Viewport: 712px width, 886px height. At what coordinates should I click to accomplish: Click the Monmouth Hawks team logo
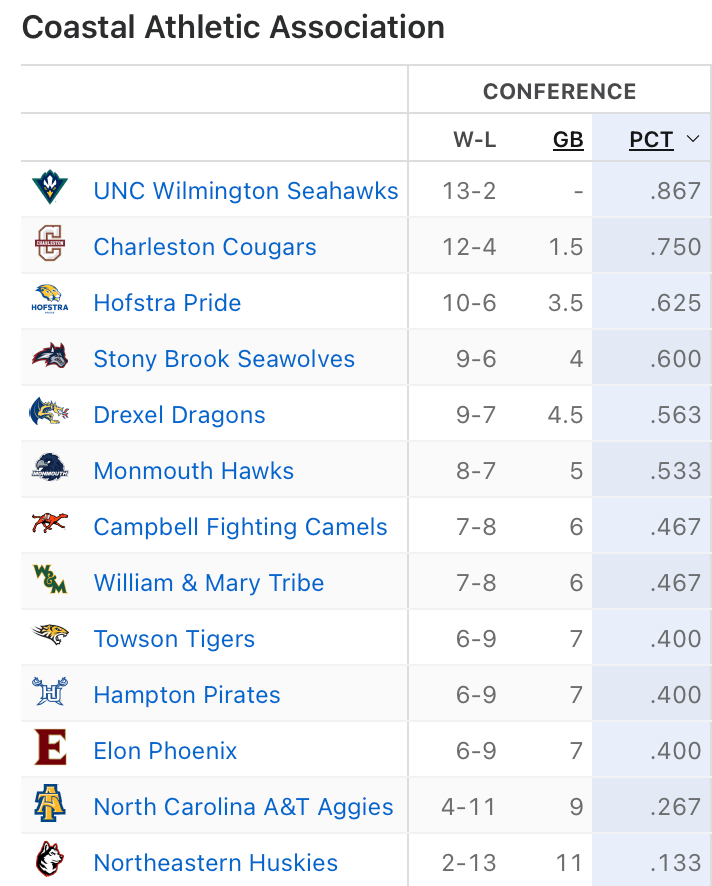(49, 470)
